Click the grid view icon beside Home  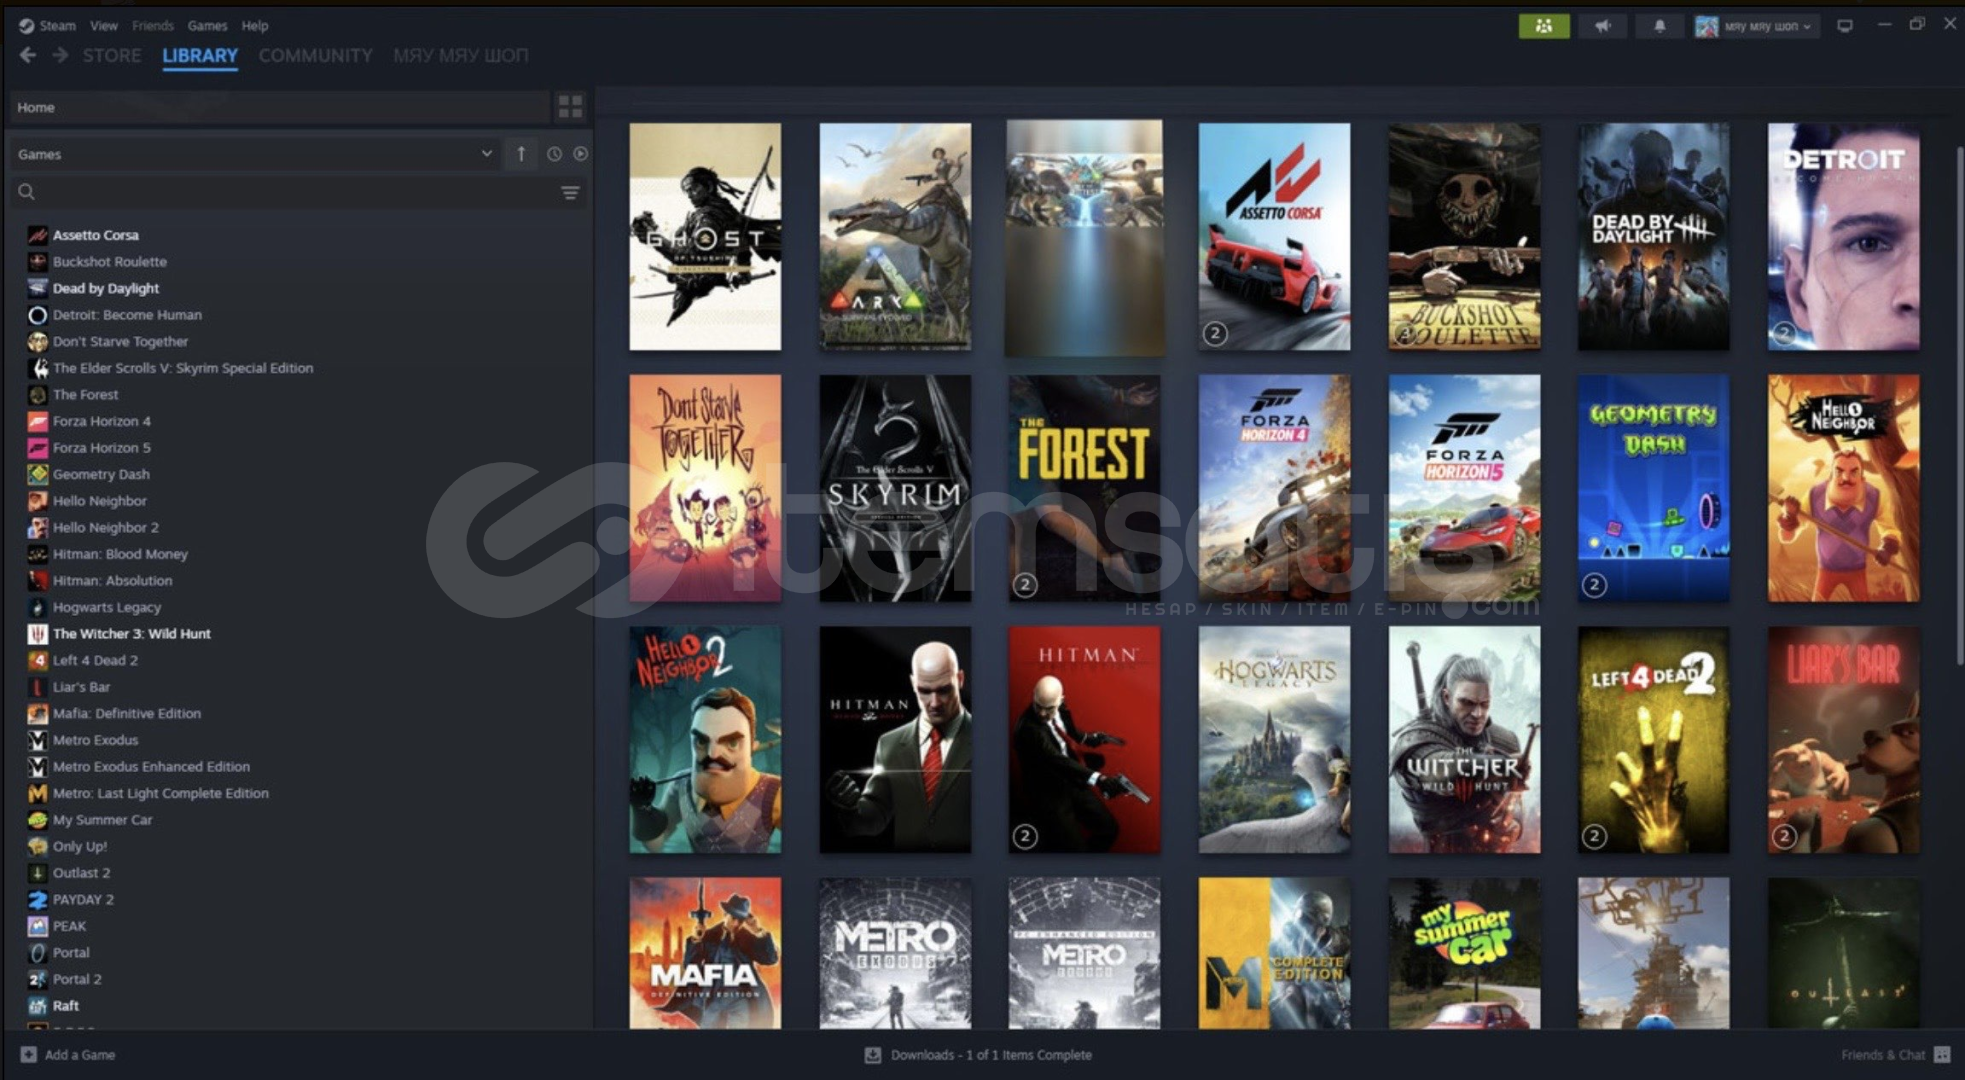[x=570, y=106]
